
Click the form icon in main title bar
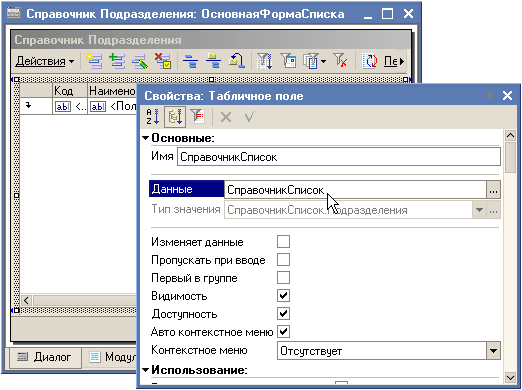tap(14, 14)
